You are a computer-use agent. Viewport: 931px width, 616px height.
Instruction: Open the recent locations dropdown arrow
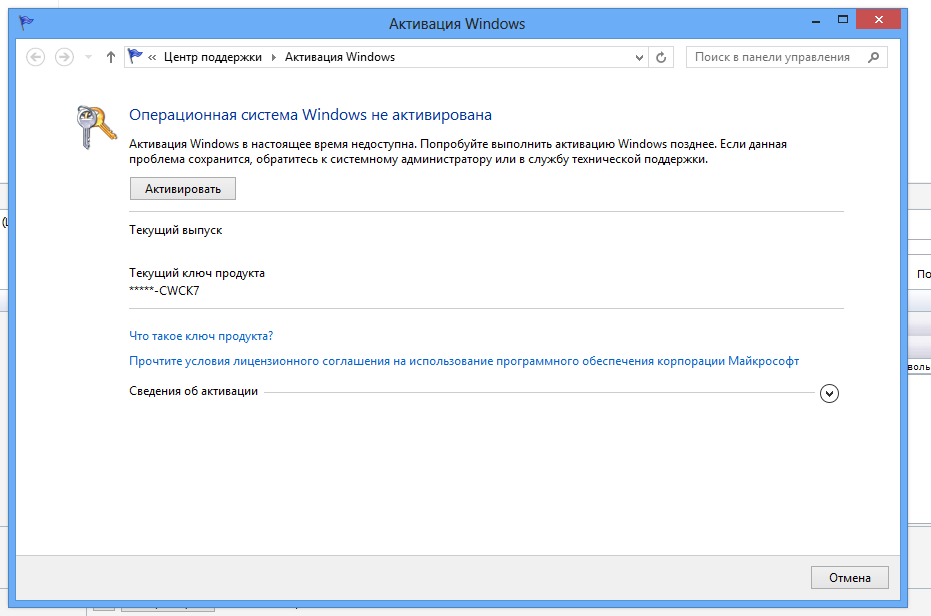88,58
